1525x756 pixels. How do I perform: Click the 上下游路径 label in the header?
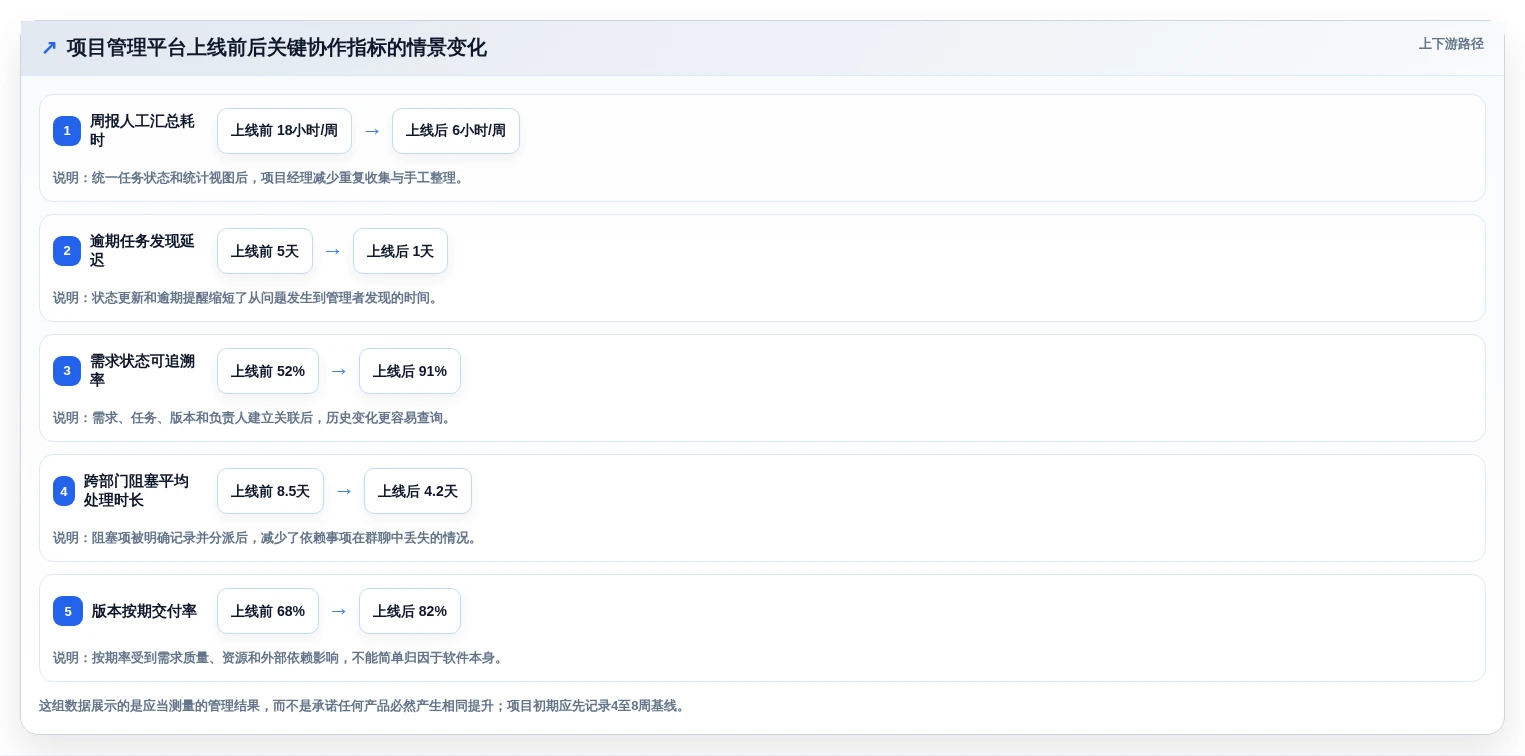[1451, 44]
